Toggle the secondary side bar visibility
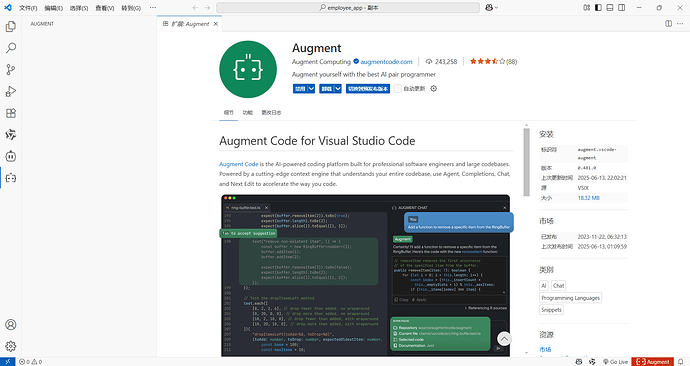The height and width of the screenshot is (366, 690). tap(621, 7)
